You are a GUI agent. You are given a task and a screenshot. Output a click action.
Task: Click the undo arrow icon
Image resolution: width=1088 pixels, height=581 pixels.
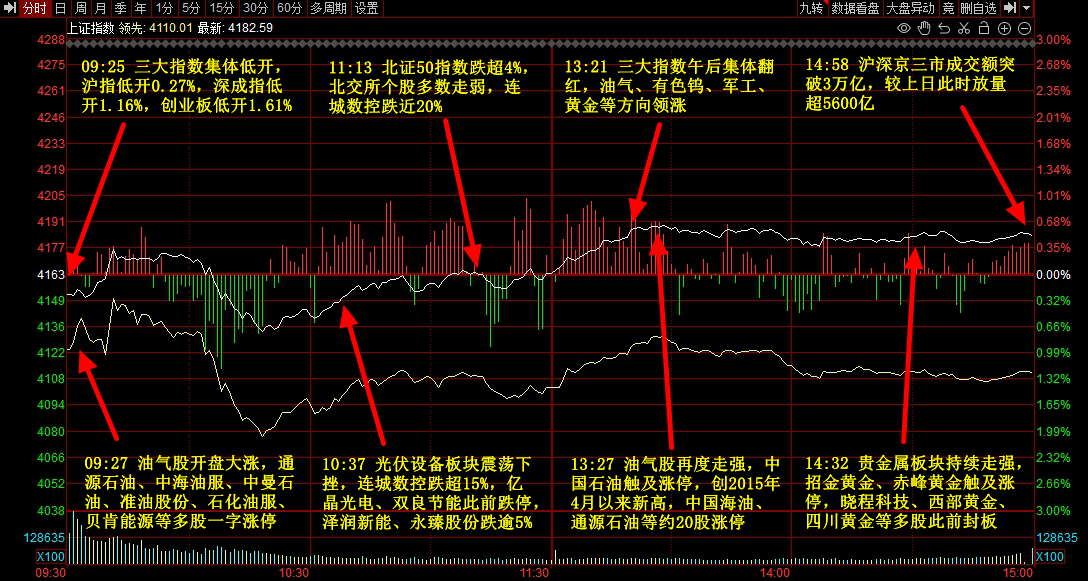tap(944, 27)
